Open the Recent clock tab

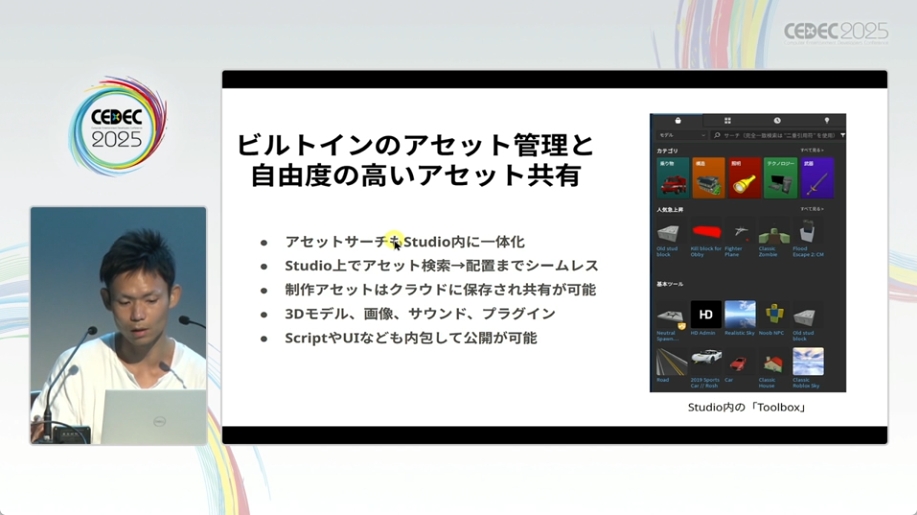point(777,120)
